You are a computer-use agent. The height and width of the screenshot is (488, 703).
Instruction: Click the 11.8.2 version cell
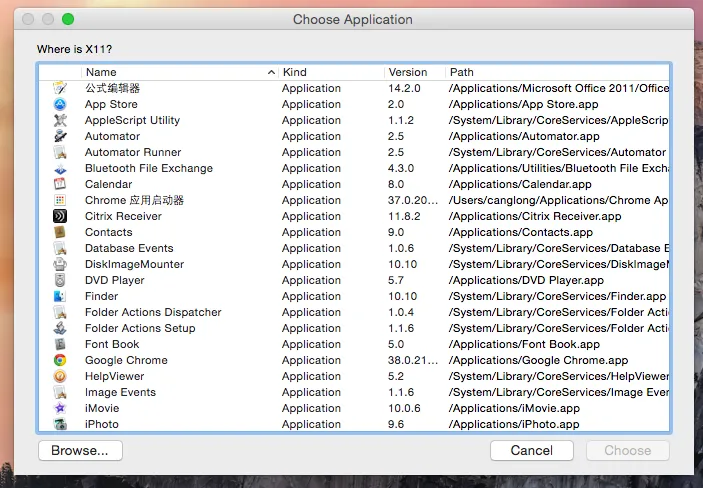[404, 216]
